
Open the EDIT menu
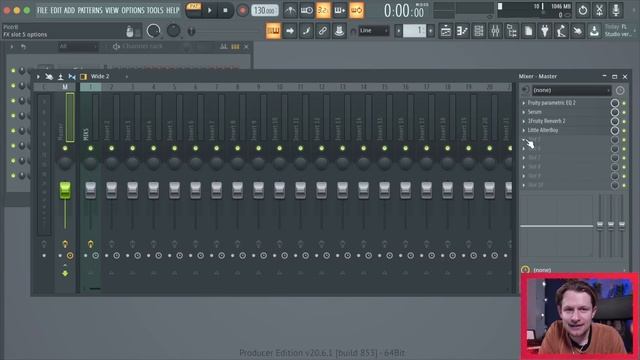56,10
